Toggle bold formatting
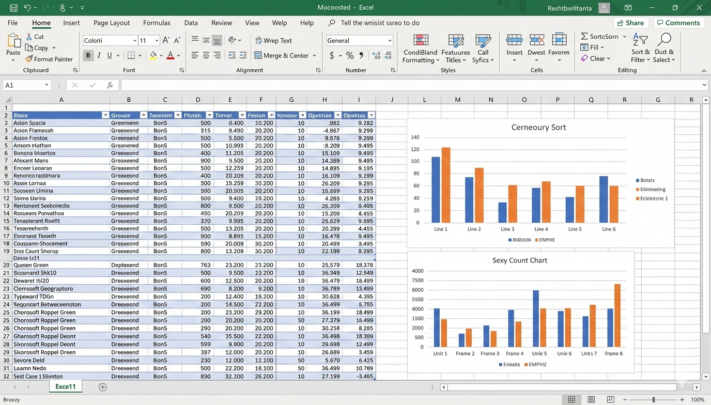The width and height of the screenshot is (711, 405). point(88,56)
